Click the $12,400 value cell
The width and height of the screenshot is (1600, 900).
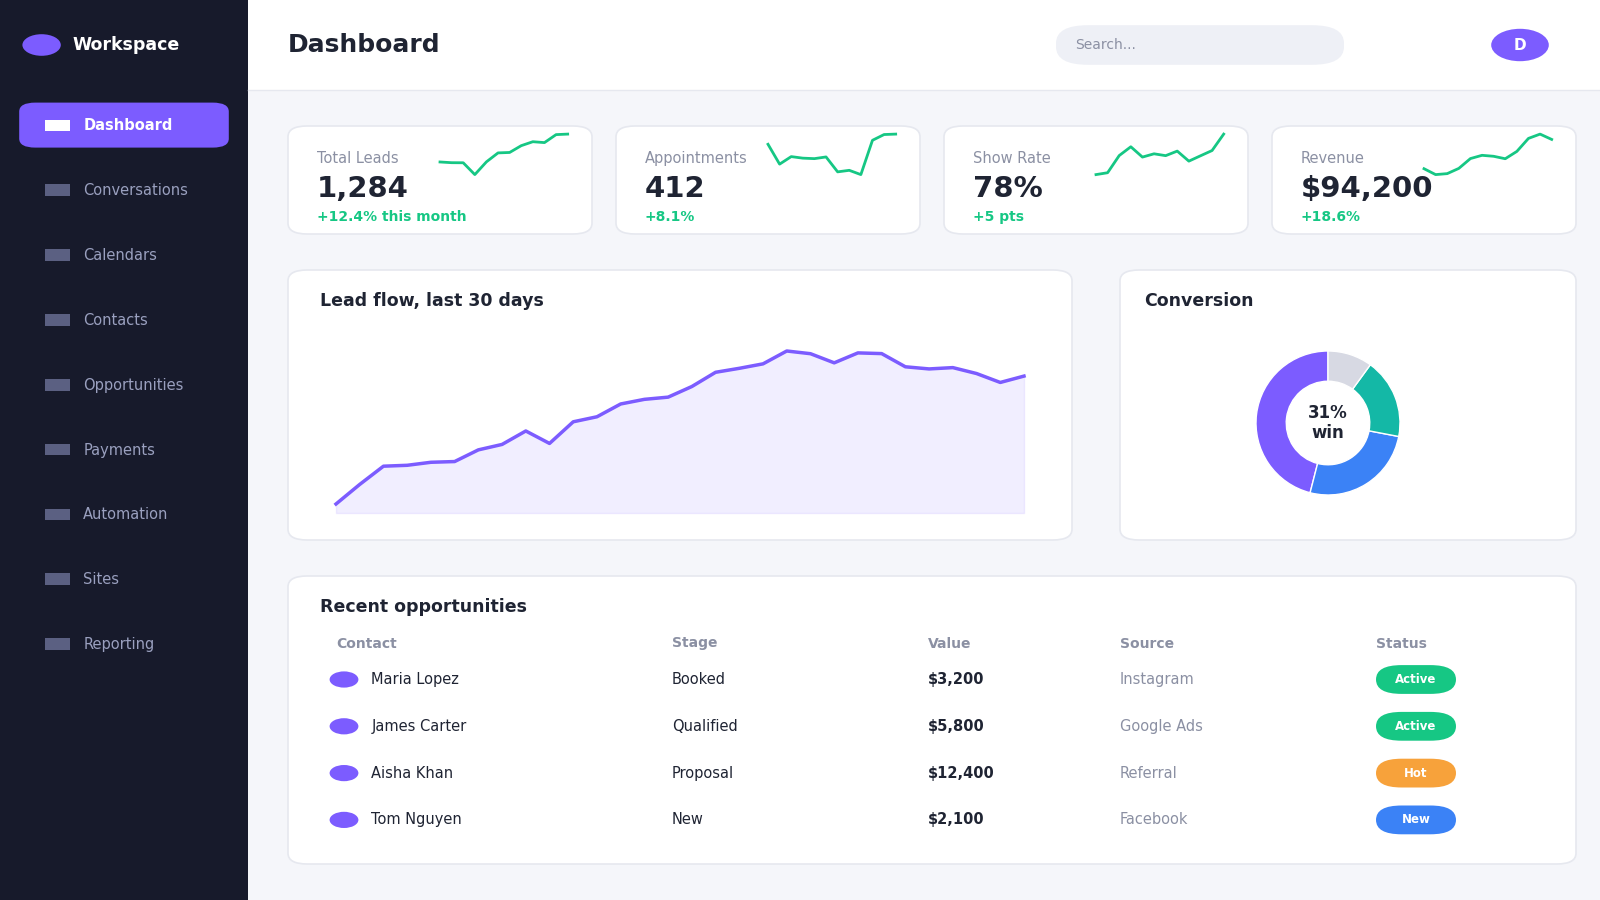point(961,773)
